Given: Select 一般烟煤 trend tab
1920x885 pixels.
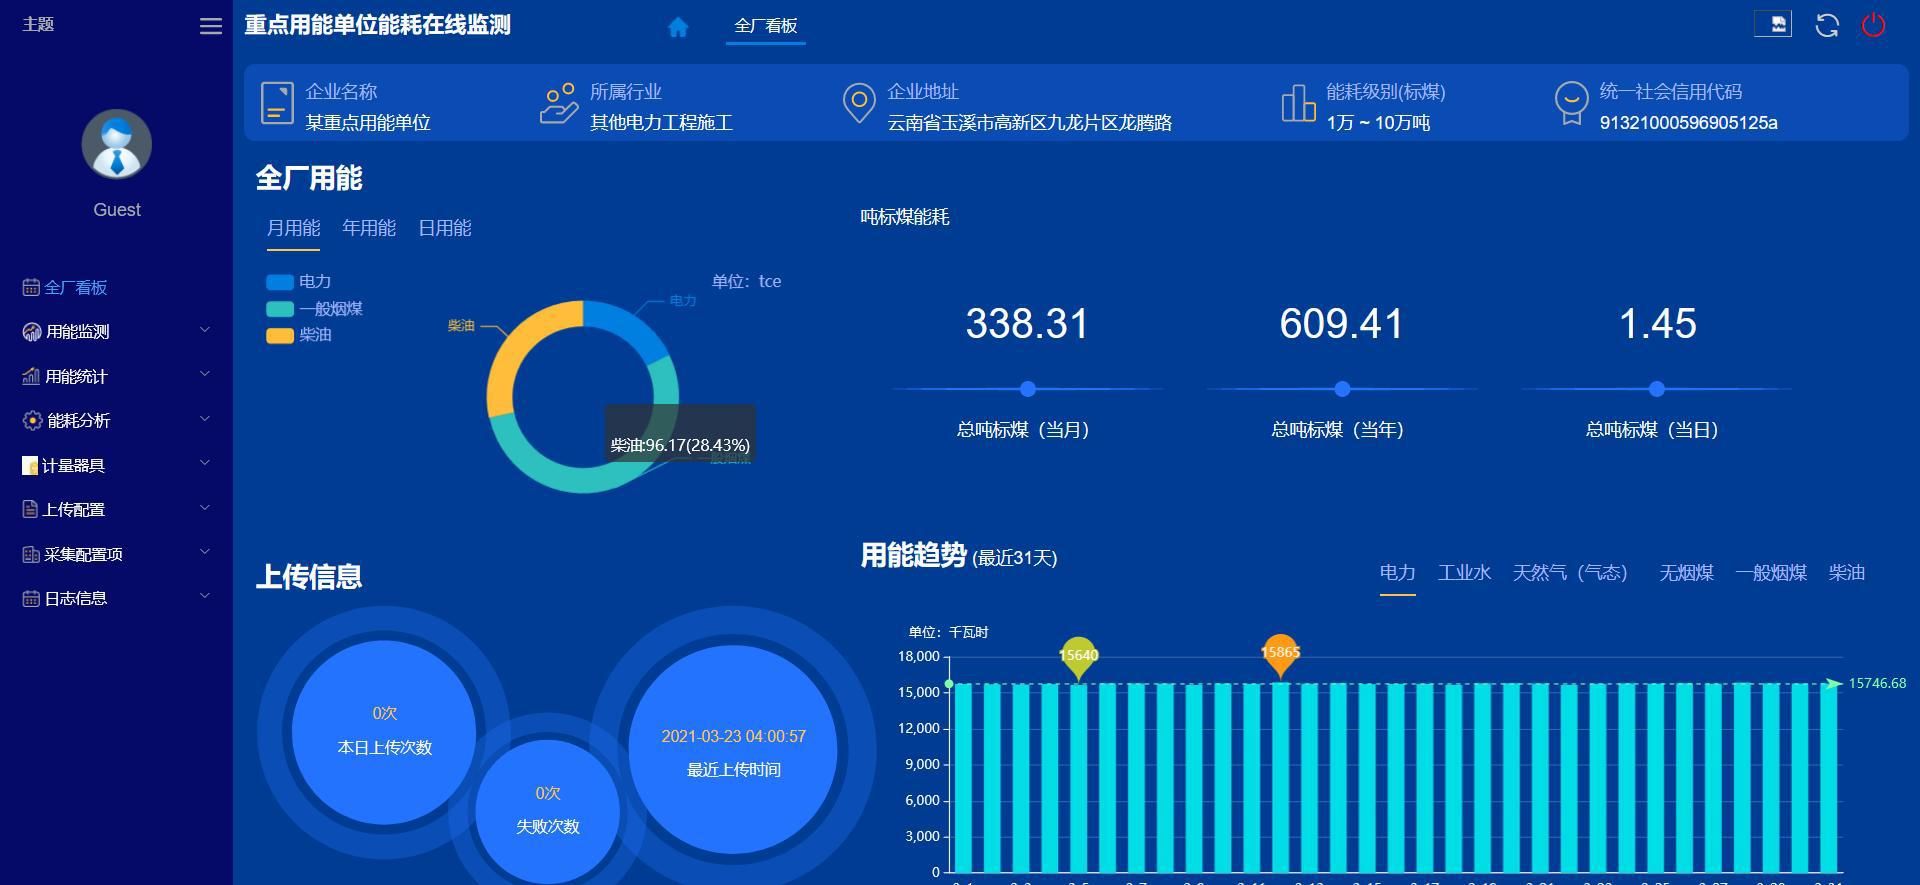Looking at the screenshot, I should pos(1771,573).
